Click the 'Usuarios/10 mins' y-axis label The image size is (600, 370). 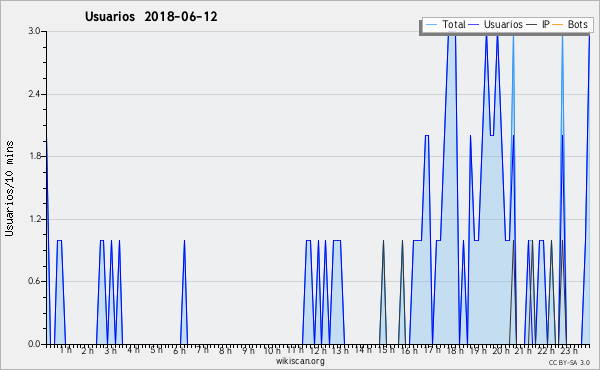[10, 188]
